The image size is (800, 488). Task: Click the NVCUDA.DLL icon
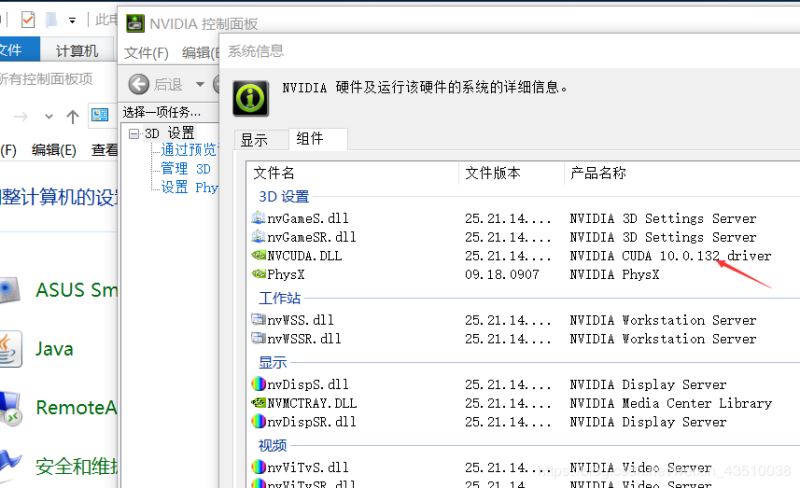(x=259, y=255)
